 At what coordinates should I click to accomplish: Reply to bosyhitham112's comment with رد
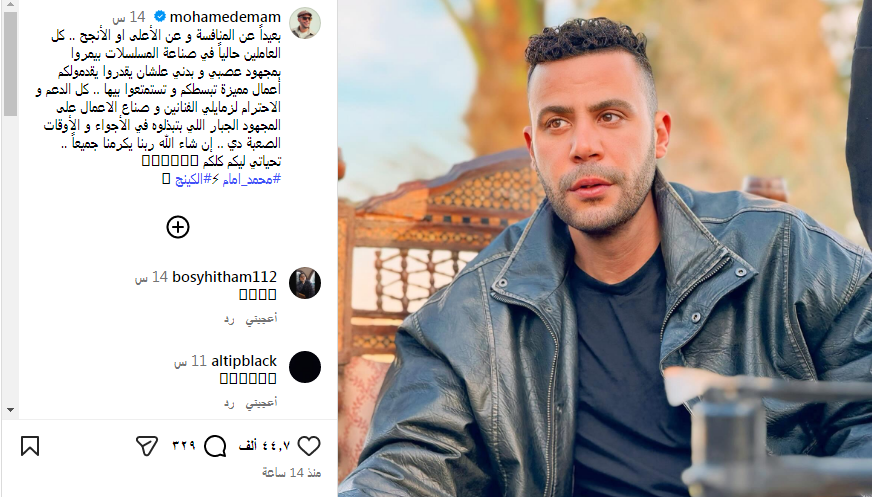(x=229, y=319)
